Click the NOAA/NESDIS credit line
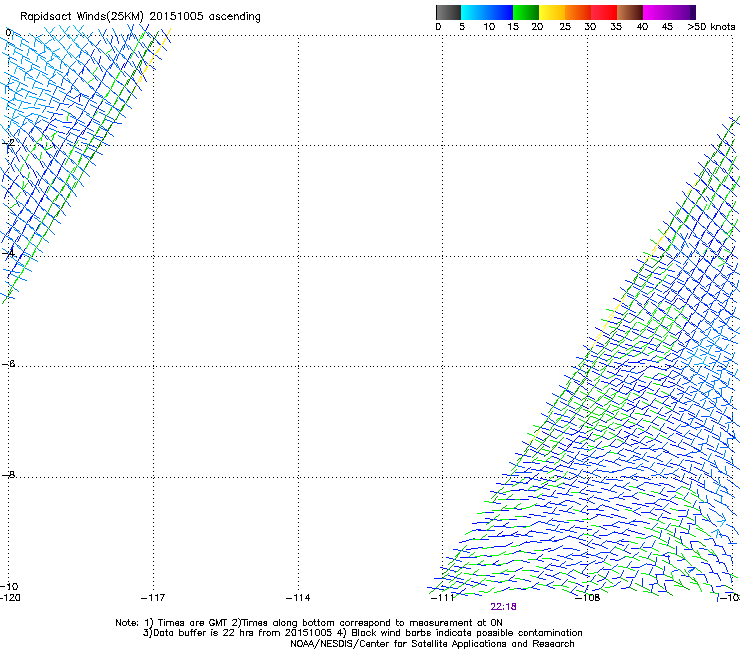740x650 pixels. coord(432,644)
